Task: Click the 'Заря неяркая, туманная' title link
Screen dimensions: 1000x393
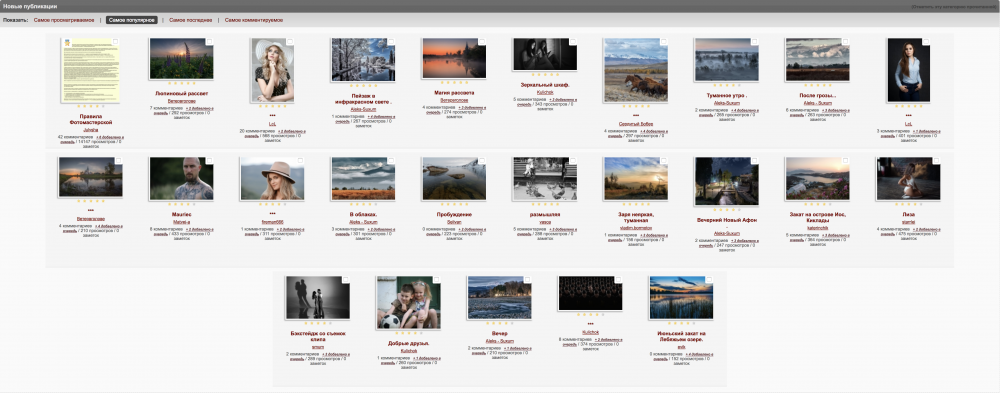Action: coord(636,217)
